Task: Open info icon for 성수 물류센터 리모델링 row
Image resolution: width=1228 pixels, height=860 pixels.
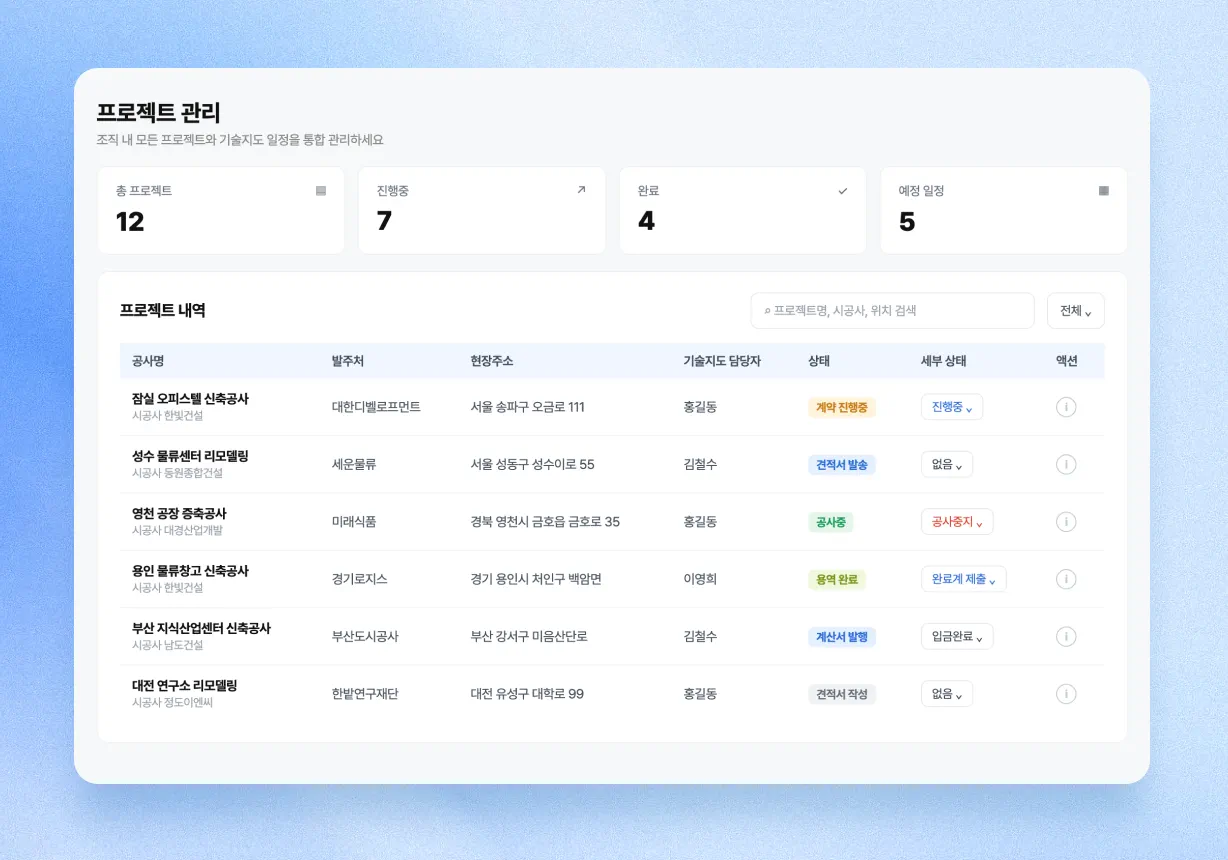Action: coord(1066,464)
